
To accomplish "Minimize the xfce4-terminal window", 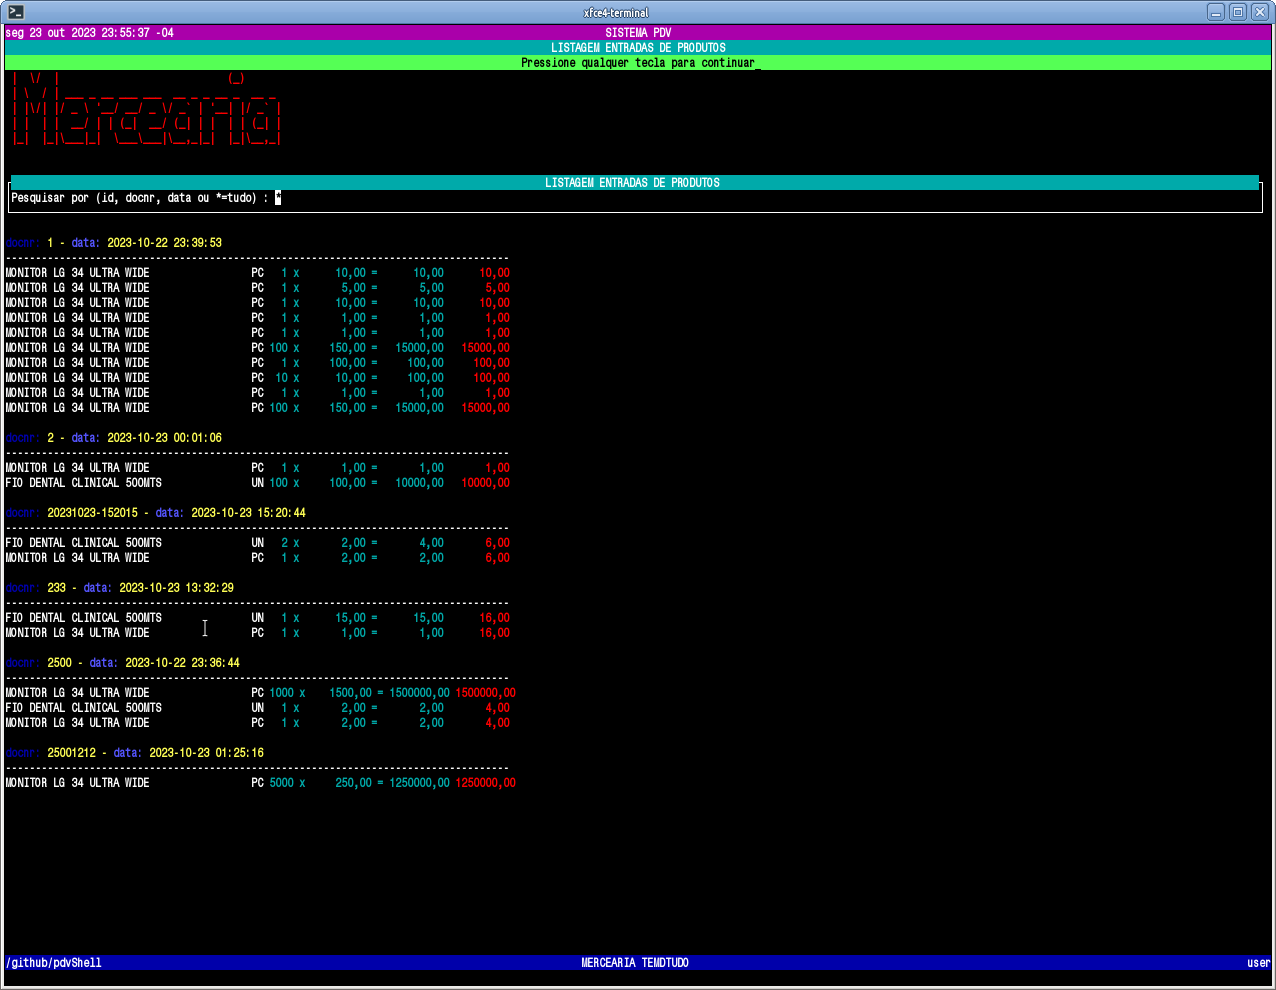I will point(1216,12).
